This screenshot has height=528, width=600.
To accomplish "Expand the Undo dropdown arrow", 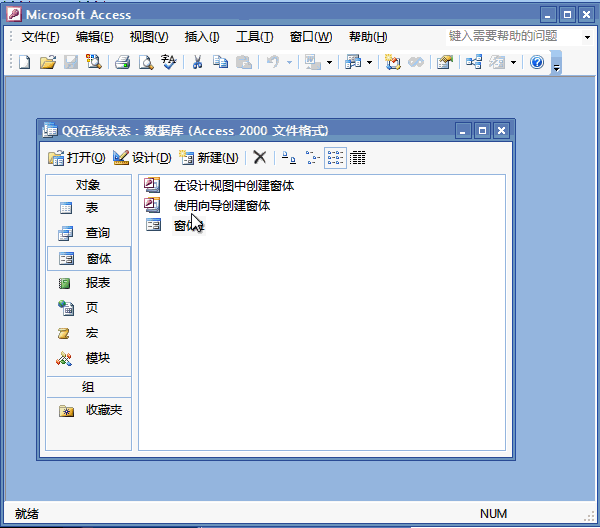I will 290,62.
